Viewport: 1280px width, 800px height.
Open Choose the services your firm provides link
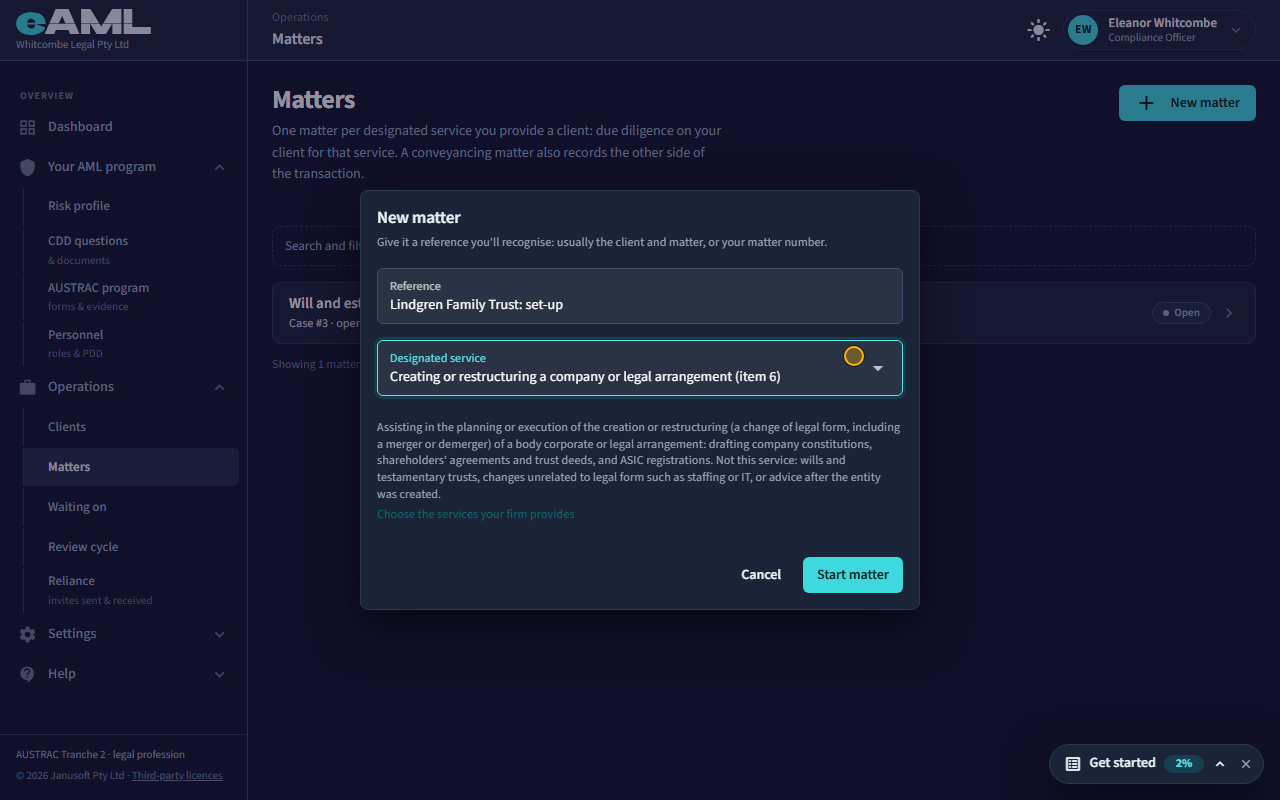[476, 514]
